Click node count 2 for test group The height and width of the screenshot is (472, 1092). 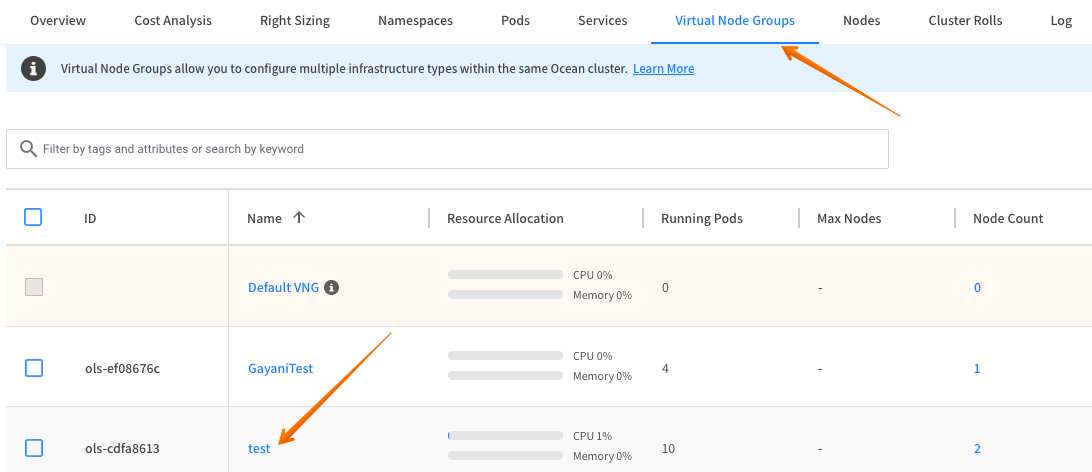coord(977,449)
